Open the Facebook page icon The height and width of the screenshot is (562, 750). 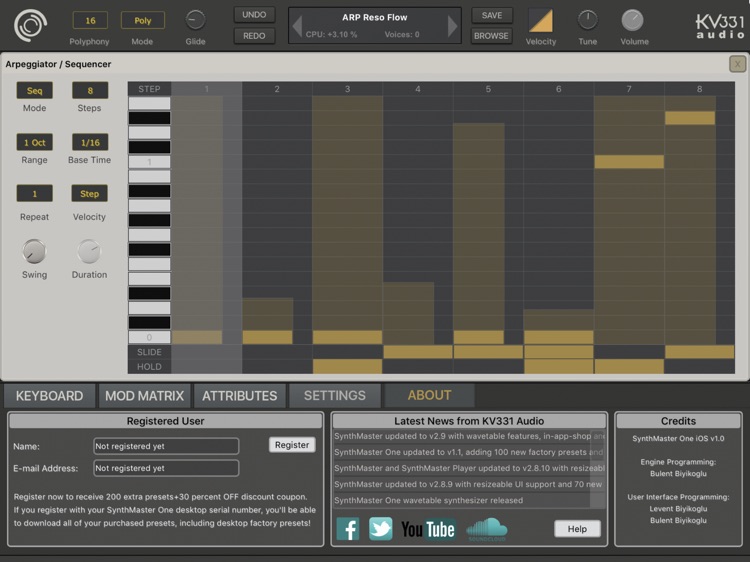(348, 529)
